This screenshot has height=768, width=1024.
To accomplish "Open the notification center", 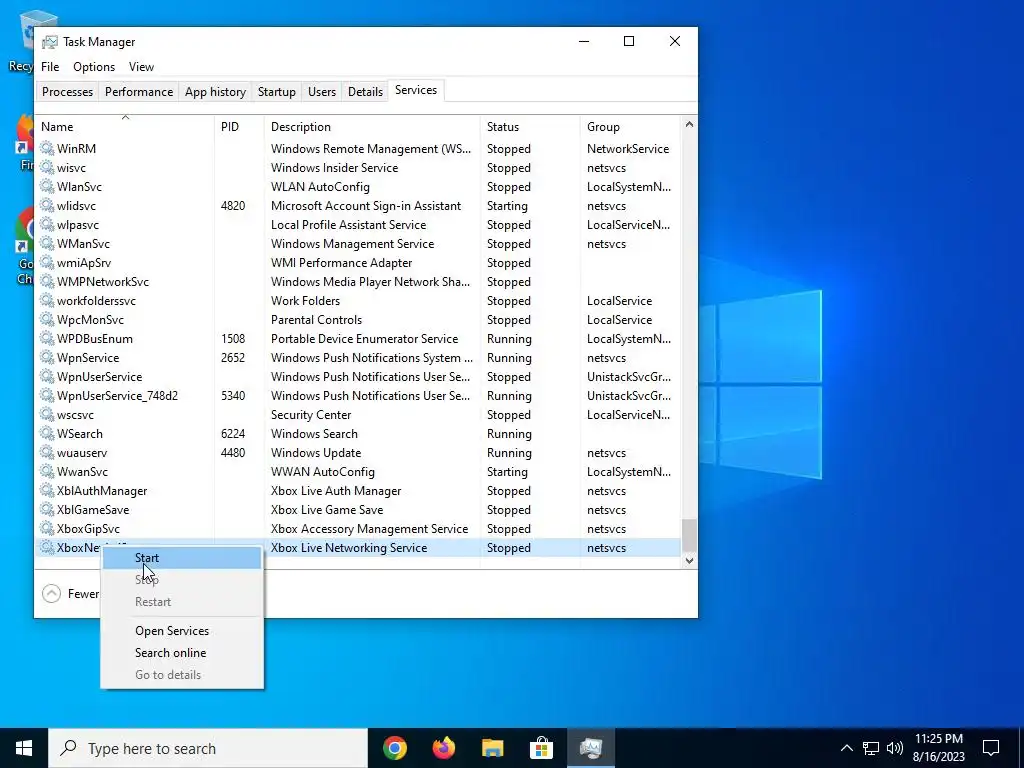I will click(991, 748).
